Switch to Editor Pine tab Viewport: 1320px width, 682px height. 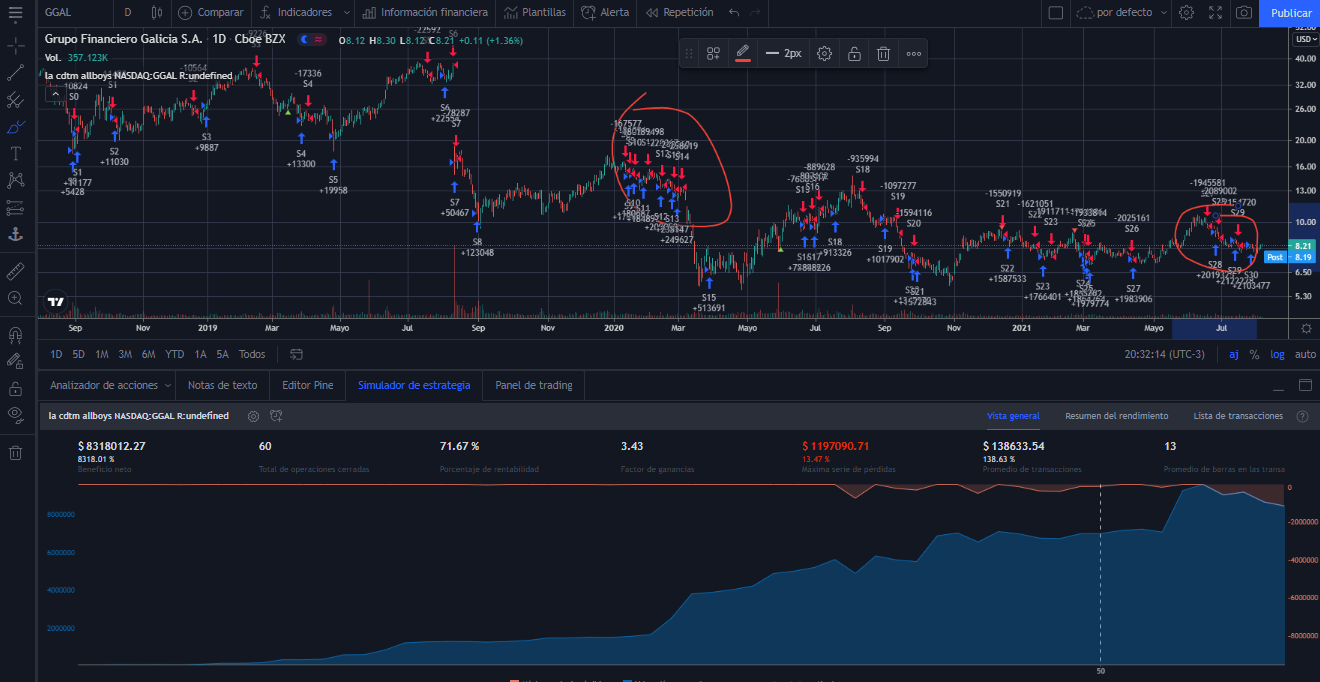pos(307,385)
